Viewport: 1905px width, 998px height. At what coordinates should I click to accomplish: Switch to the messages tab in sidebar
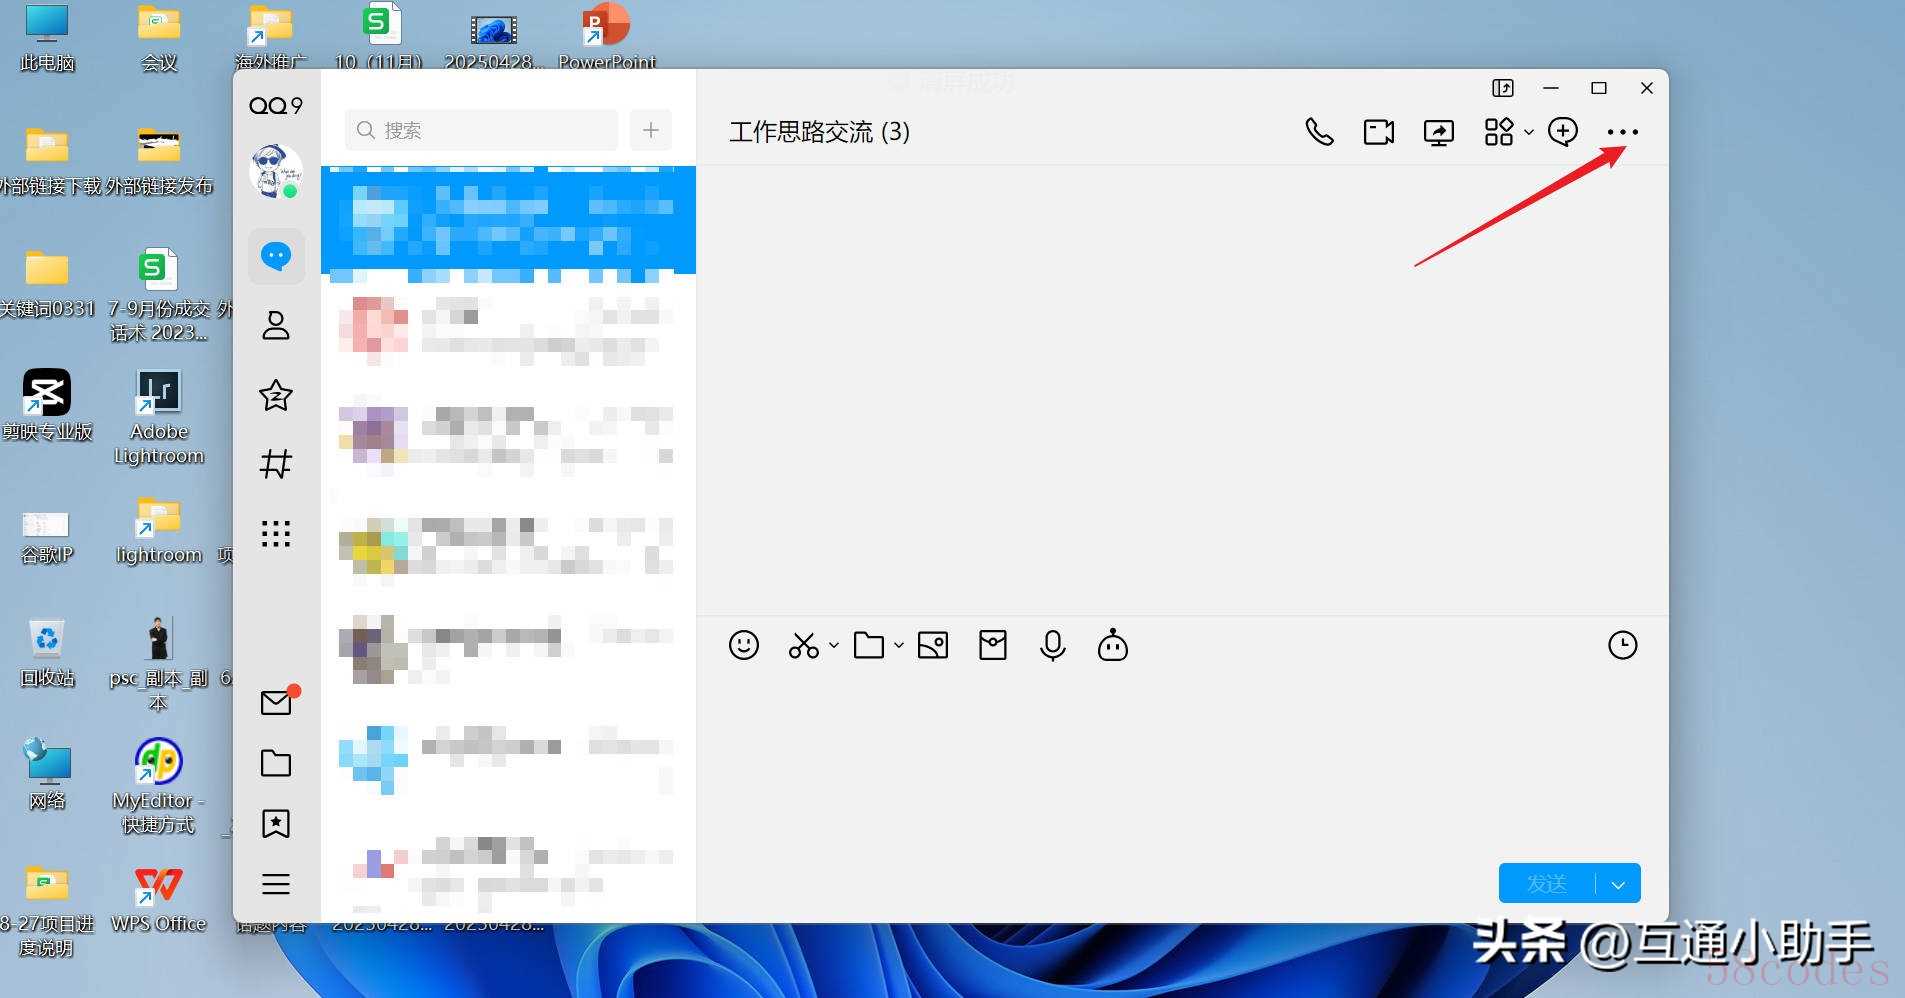[x=276, y=256]
